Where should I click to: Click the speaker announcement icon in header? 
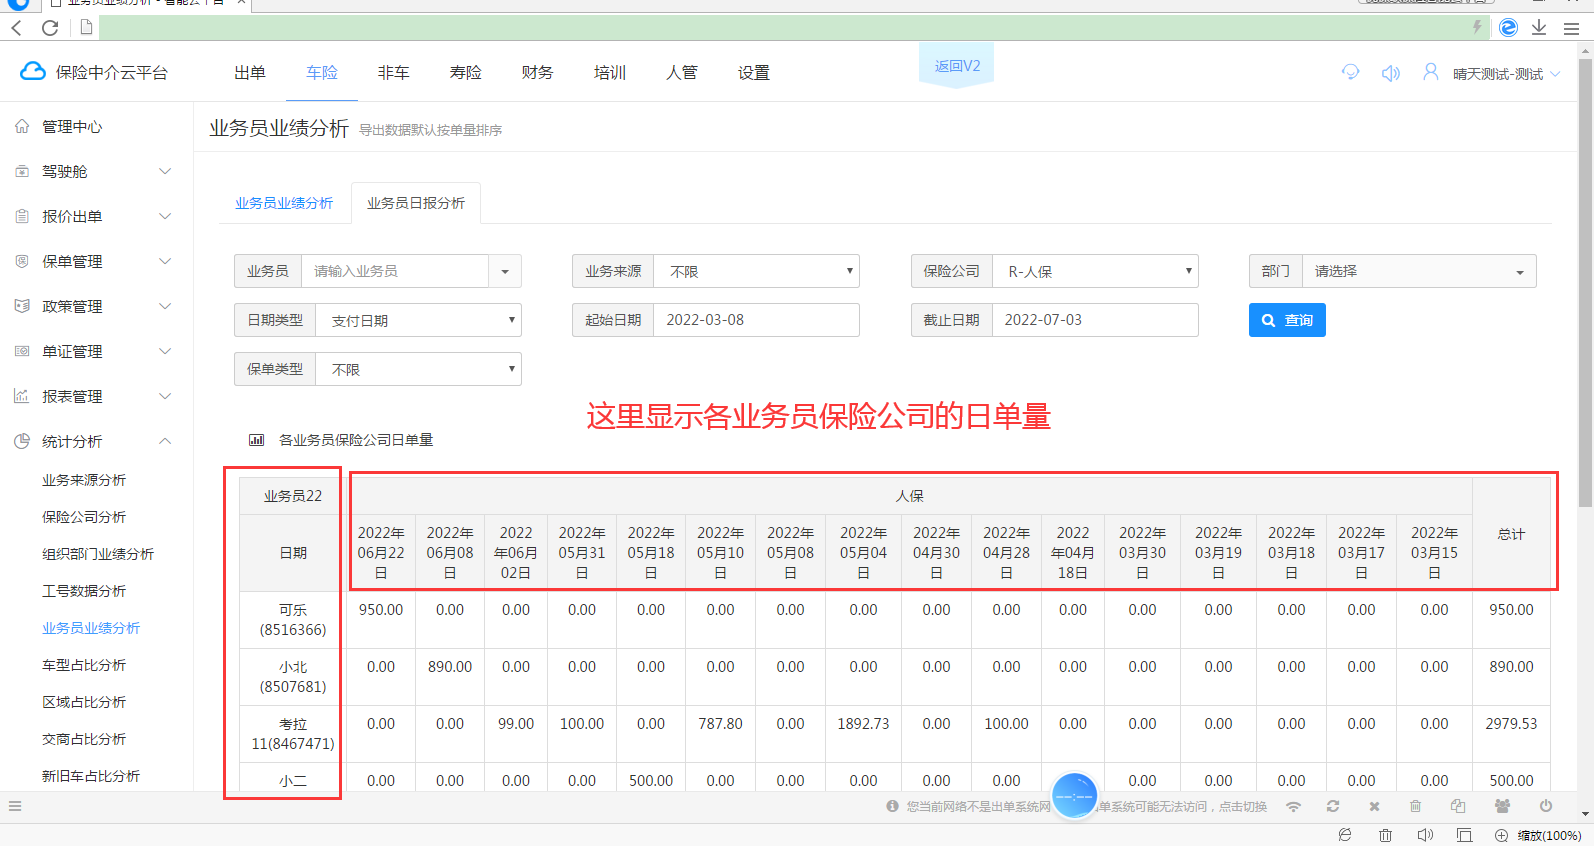tap(1391, 73)
